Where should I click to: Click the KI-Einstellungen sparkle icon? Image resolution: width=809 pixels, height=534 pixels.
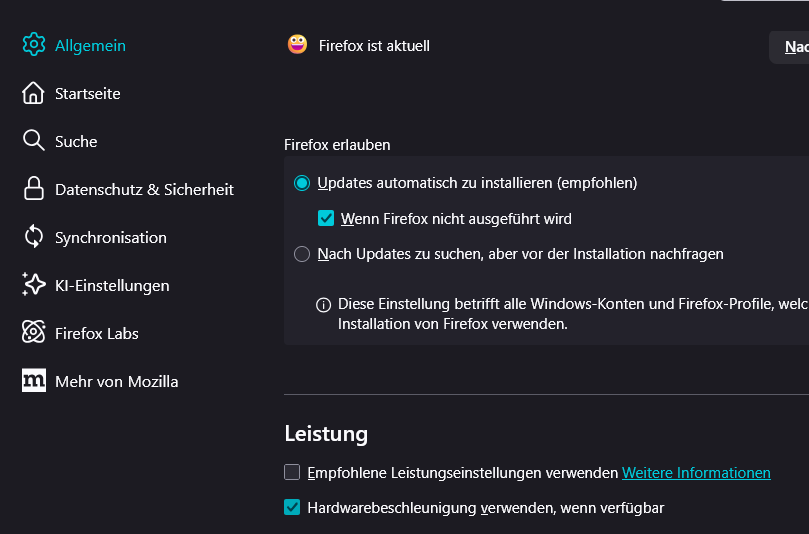pyautogui.click(x=34, y=285)
